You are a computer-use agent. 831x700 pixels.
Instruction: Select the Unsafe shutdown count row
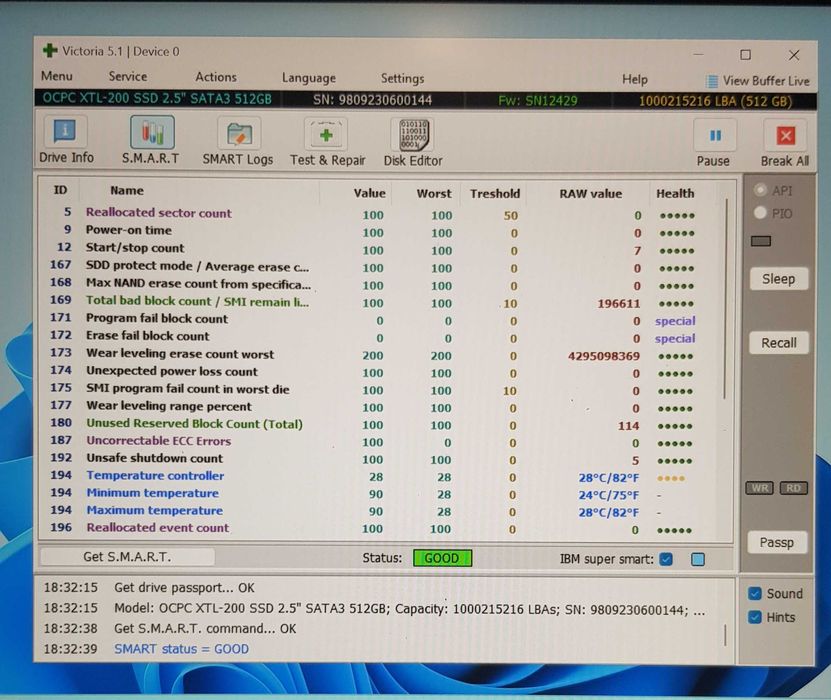379,459
